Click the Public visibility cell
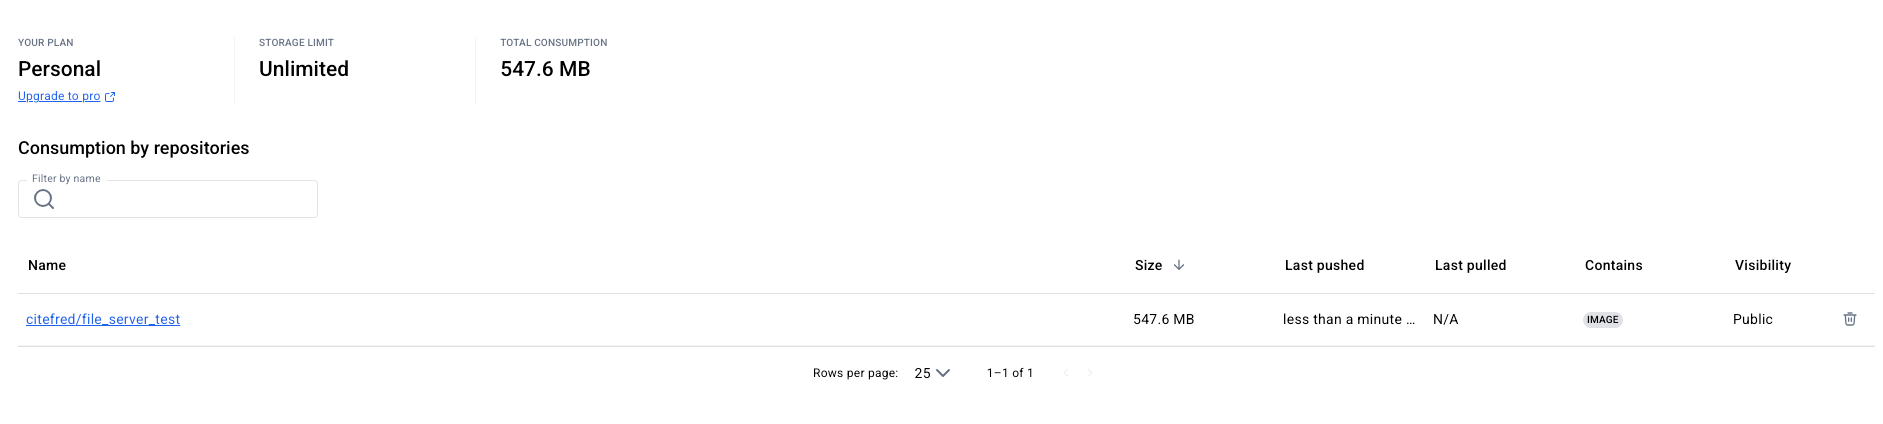 pyautogui.click(x=1752, y=319)
